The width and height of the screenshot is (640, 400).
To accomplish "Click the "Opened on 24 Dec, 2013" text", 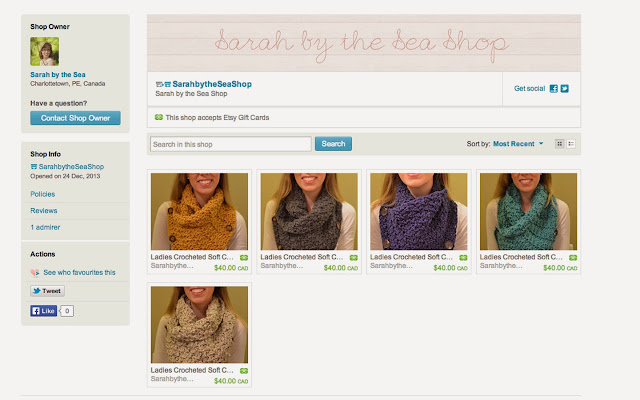I will click(65, 176).
